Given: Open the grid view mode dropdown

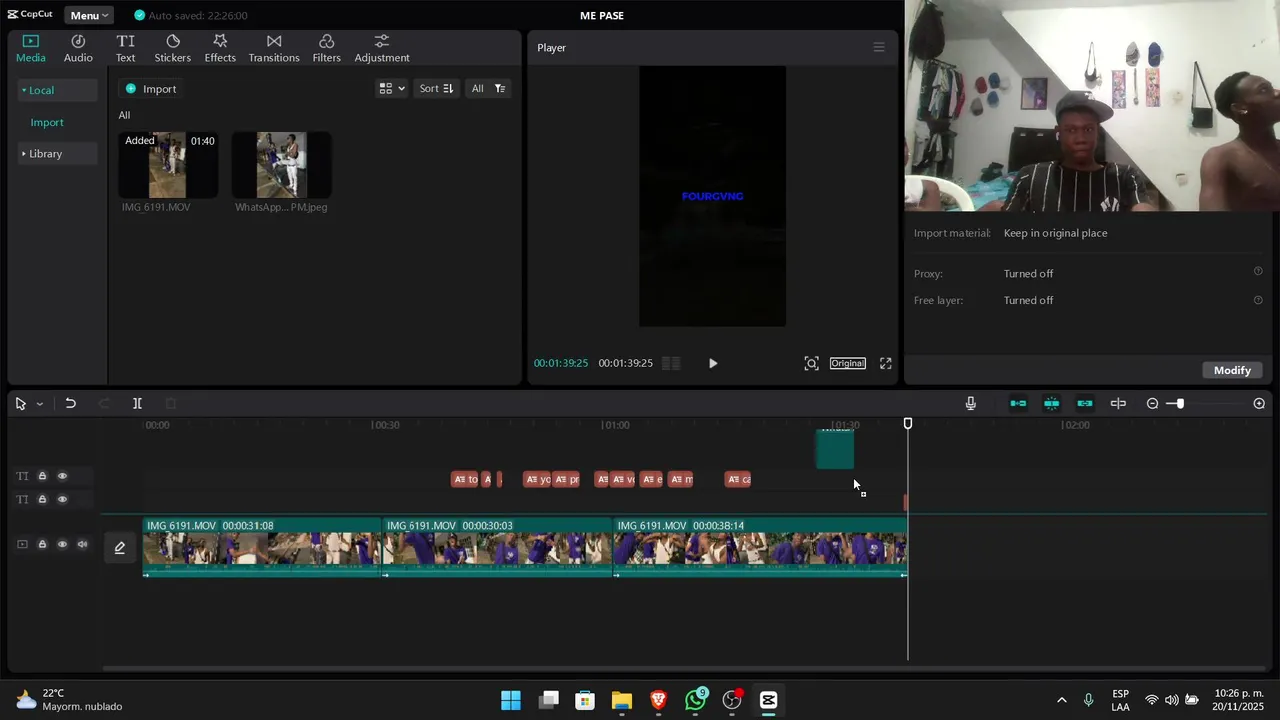Looking at the screenshot, I should coord(391,88).
